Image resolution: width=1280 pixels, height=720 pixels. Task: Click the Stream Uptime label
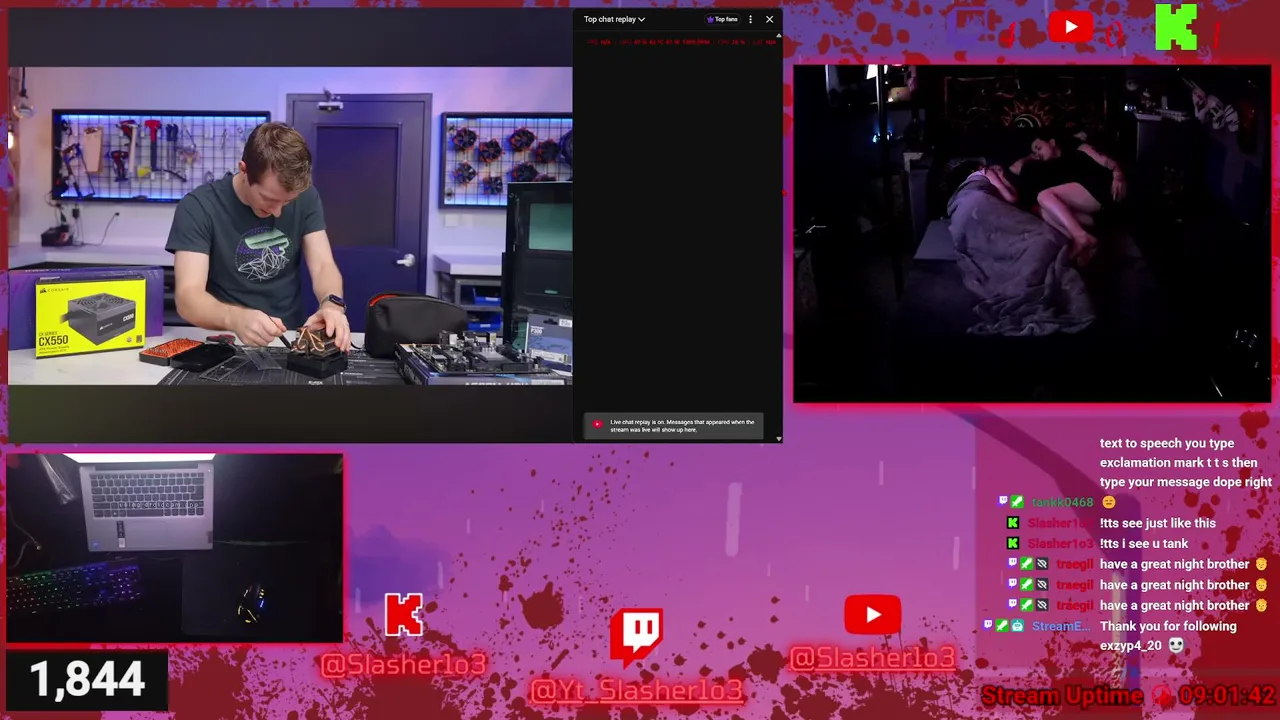click(1062, 695)
